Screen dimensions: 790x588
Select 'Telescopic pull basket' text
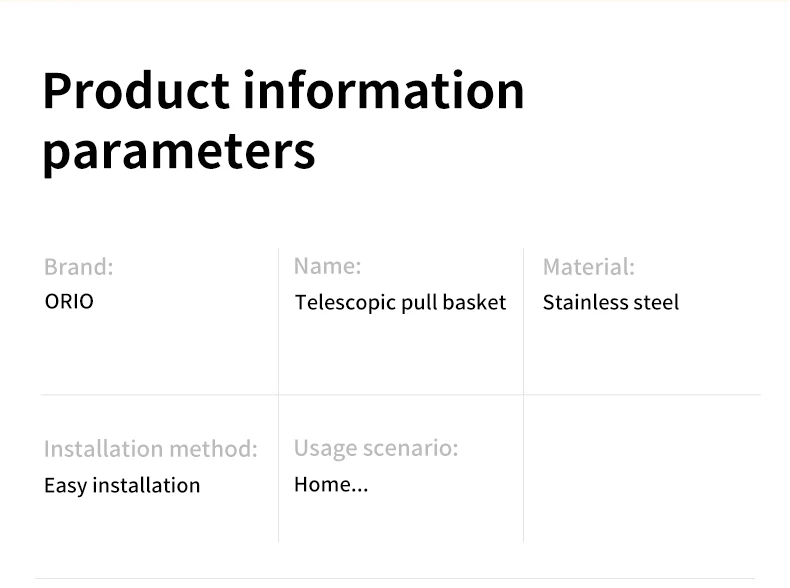400,302
